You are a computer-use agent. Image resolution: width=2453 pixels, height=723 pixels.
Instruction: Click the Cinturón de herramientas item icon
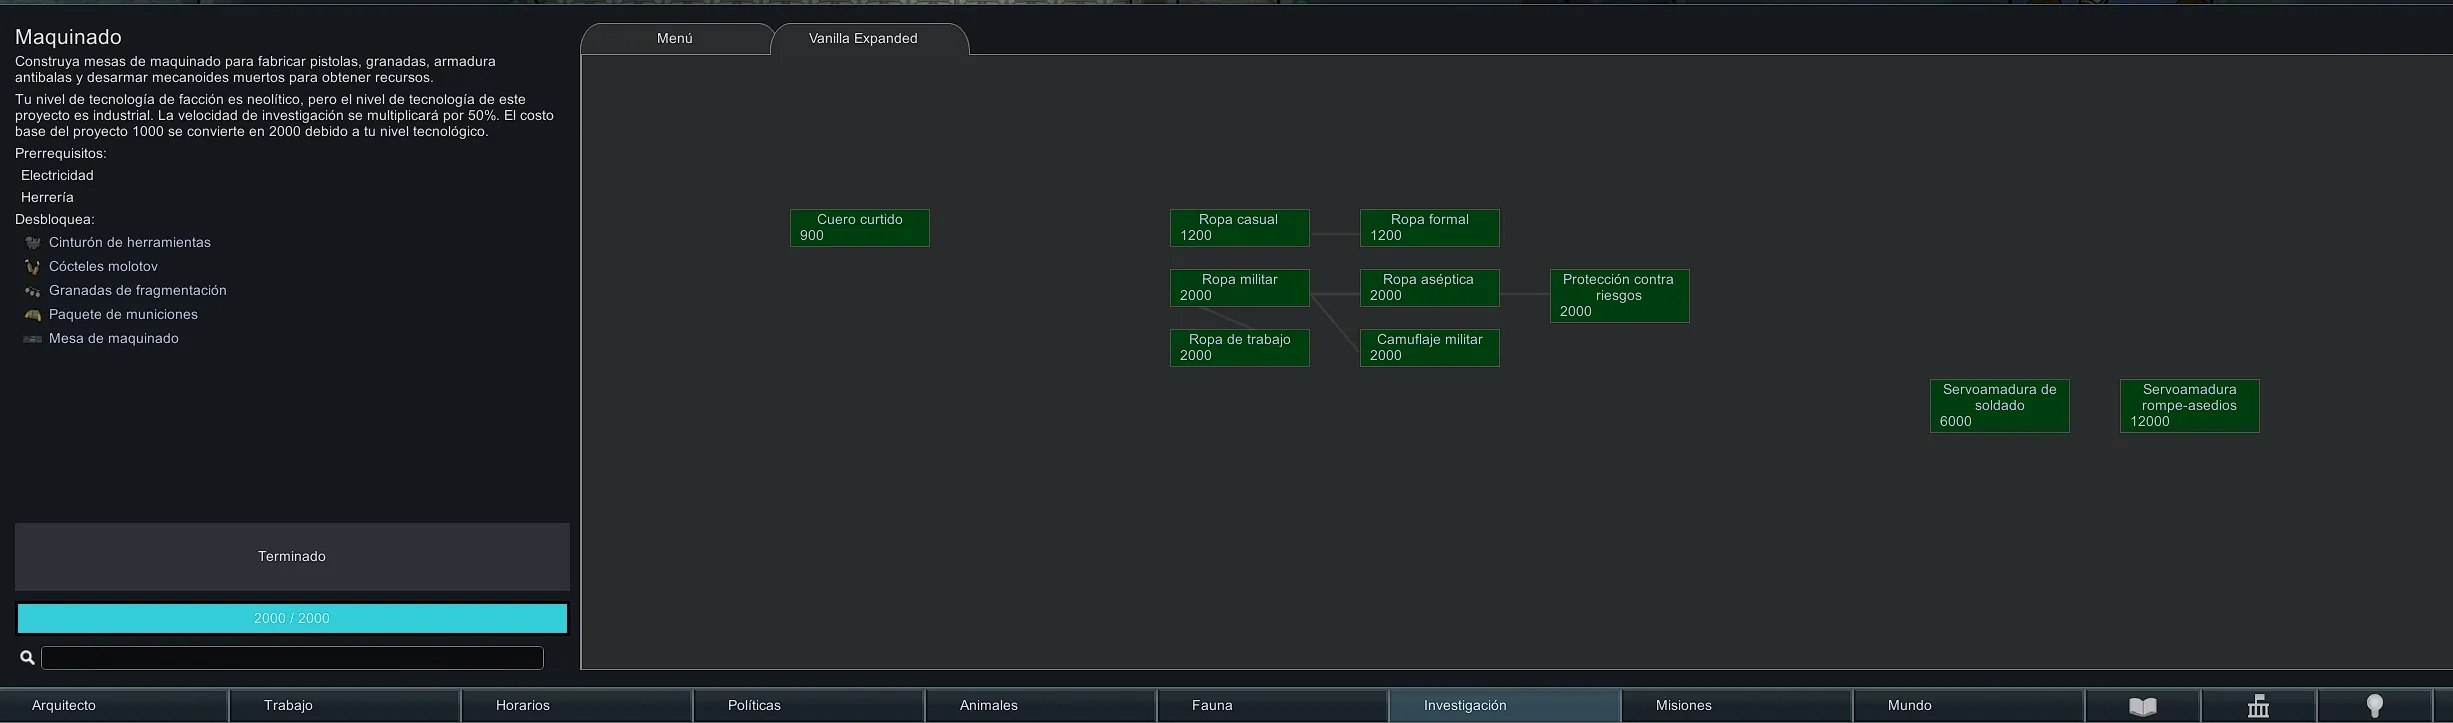click(33, 243)
